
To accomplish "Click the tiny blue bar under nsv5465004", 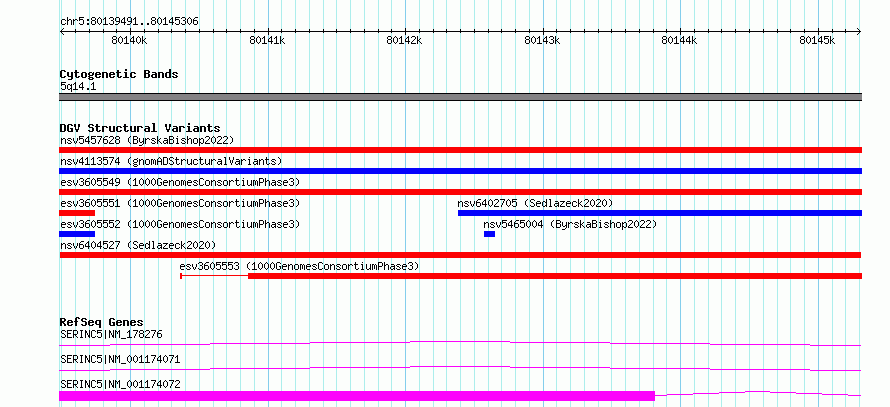I will click(x=489, y=234).
